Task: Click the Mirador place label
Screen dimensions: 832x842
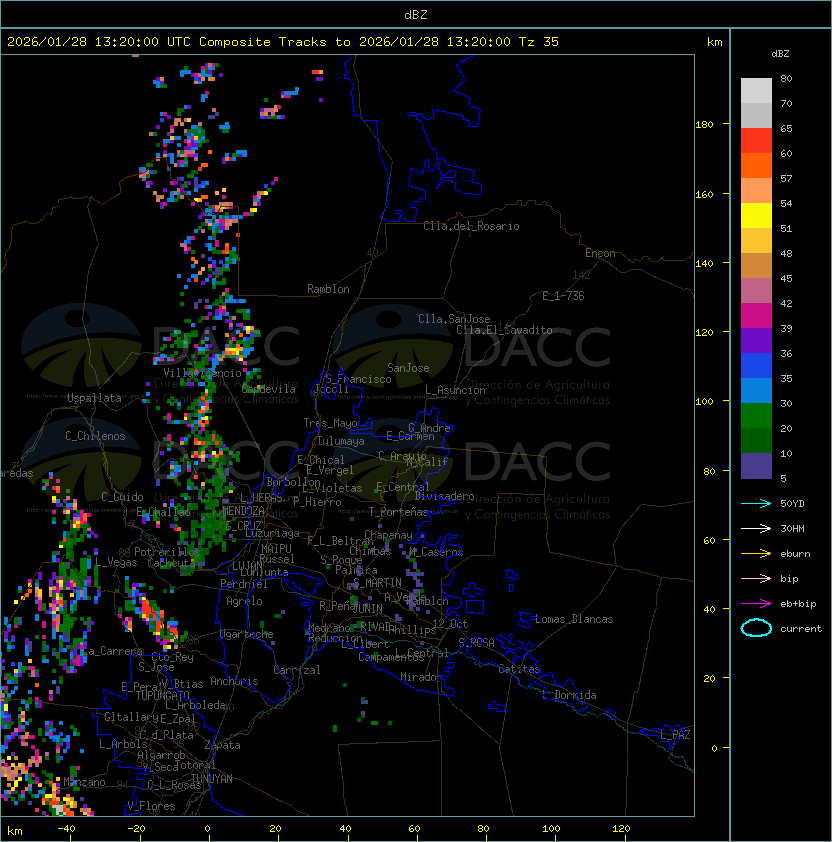Action: [x=421, y=677]
